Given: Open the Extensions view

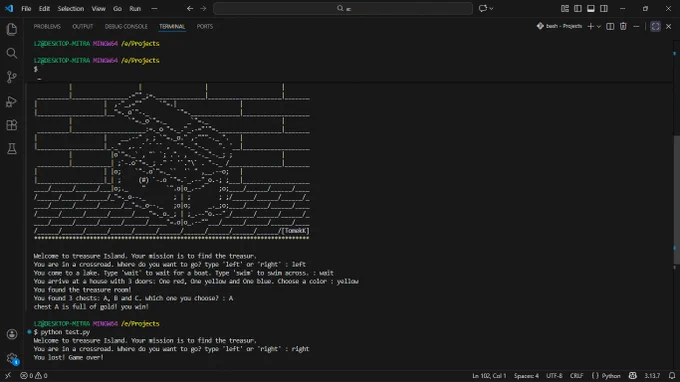Looking at the screenshot, I should tap(12, 125).
